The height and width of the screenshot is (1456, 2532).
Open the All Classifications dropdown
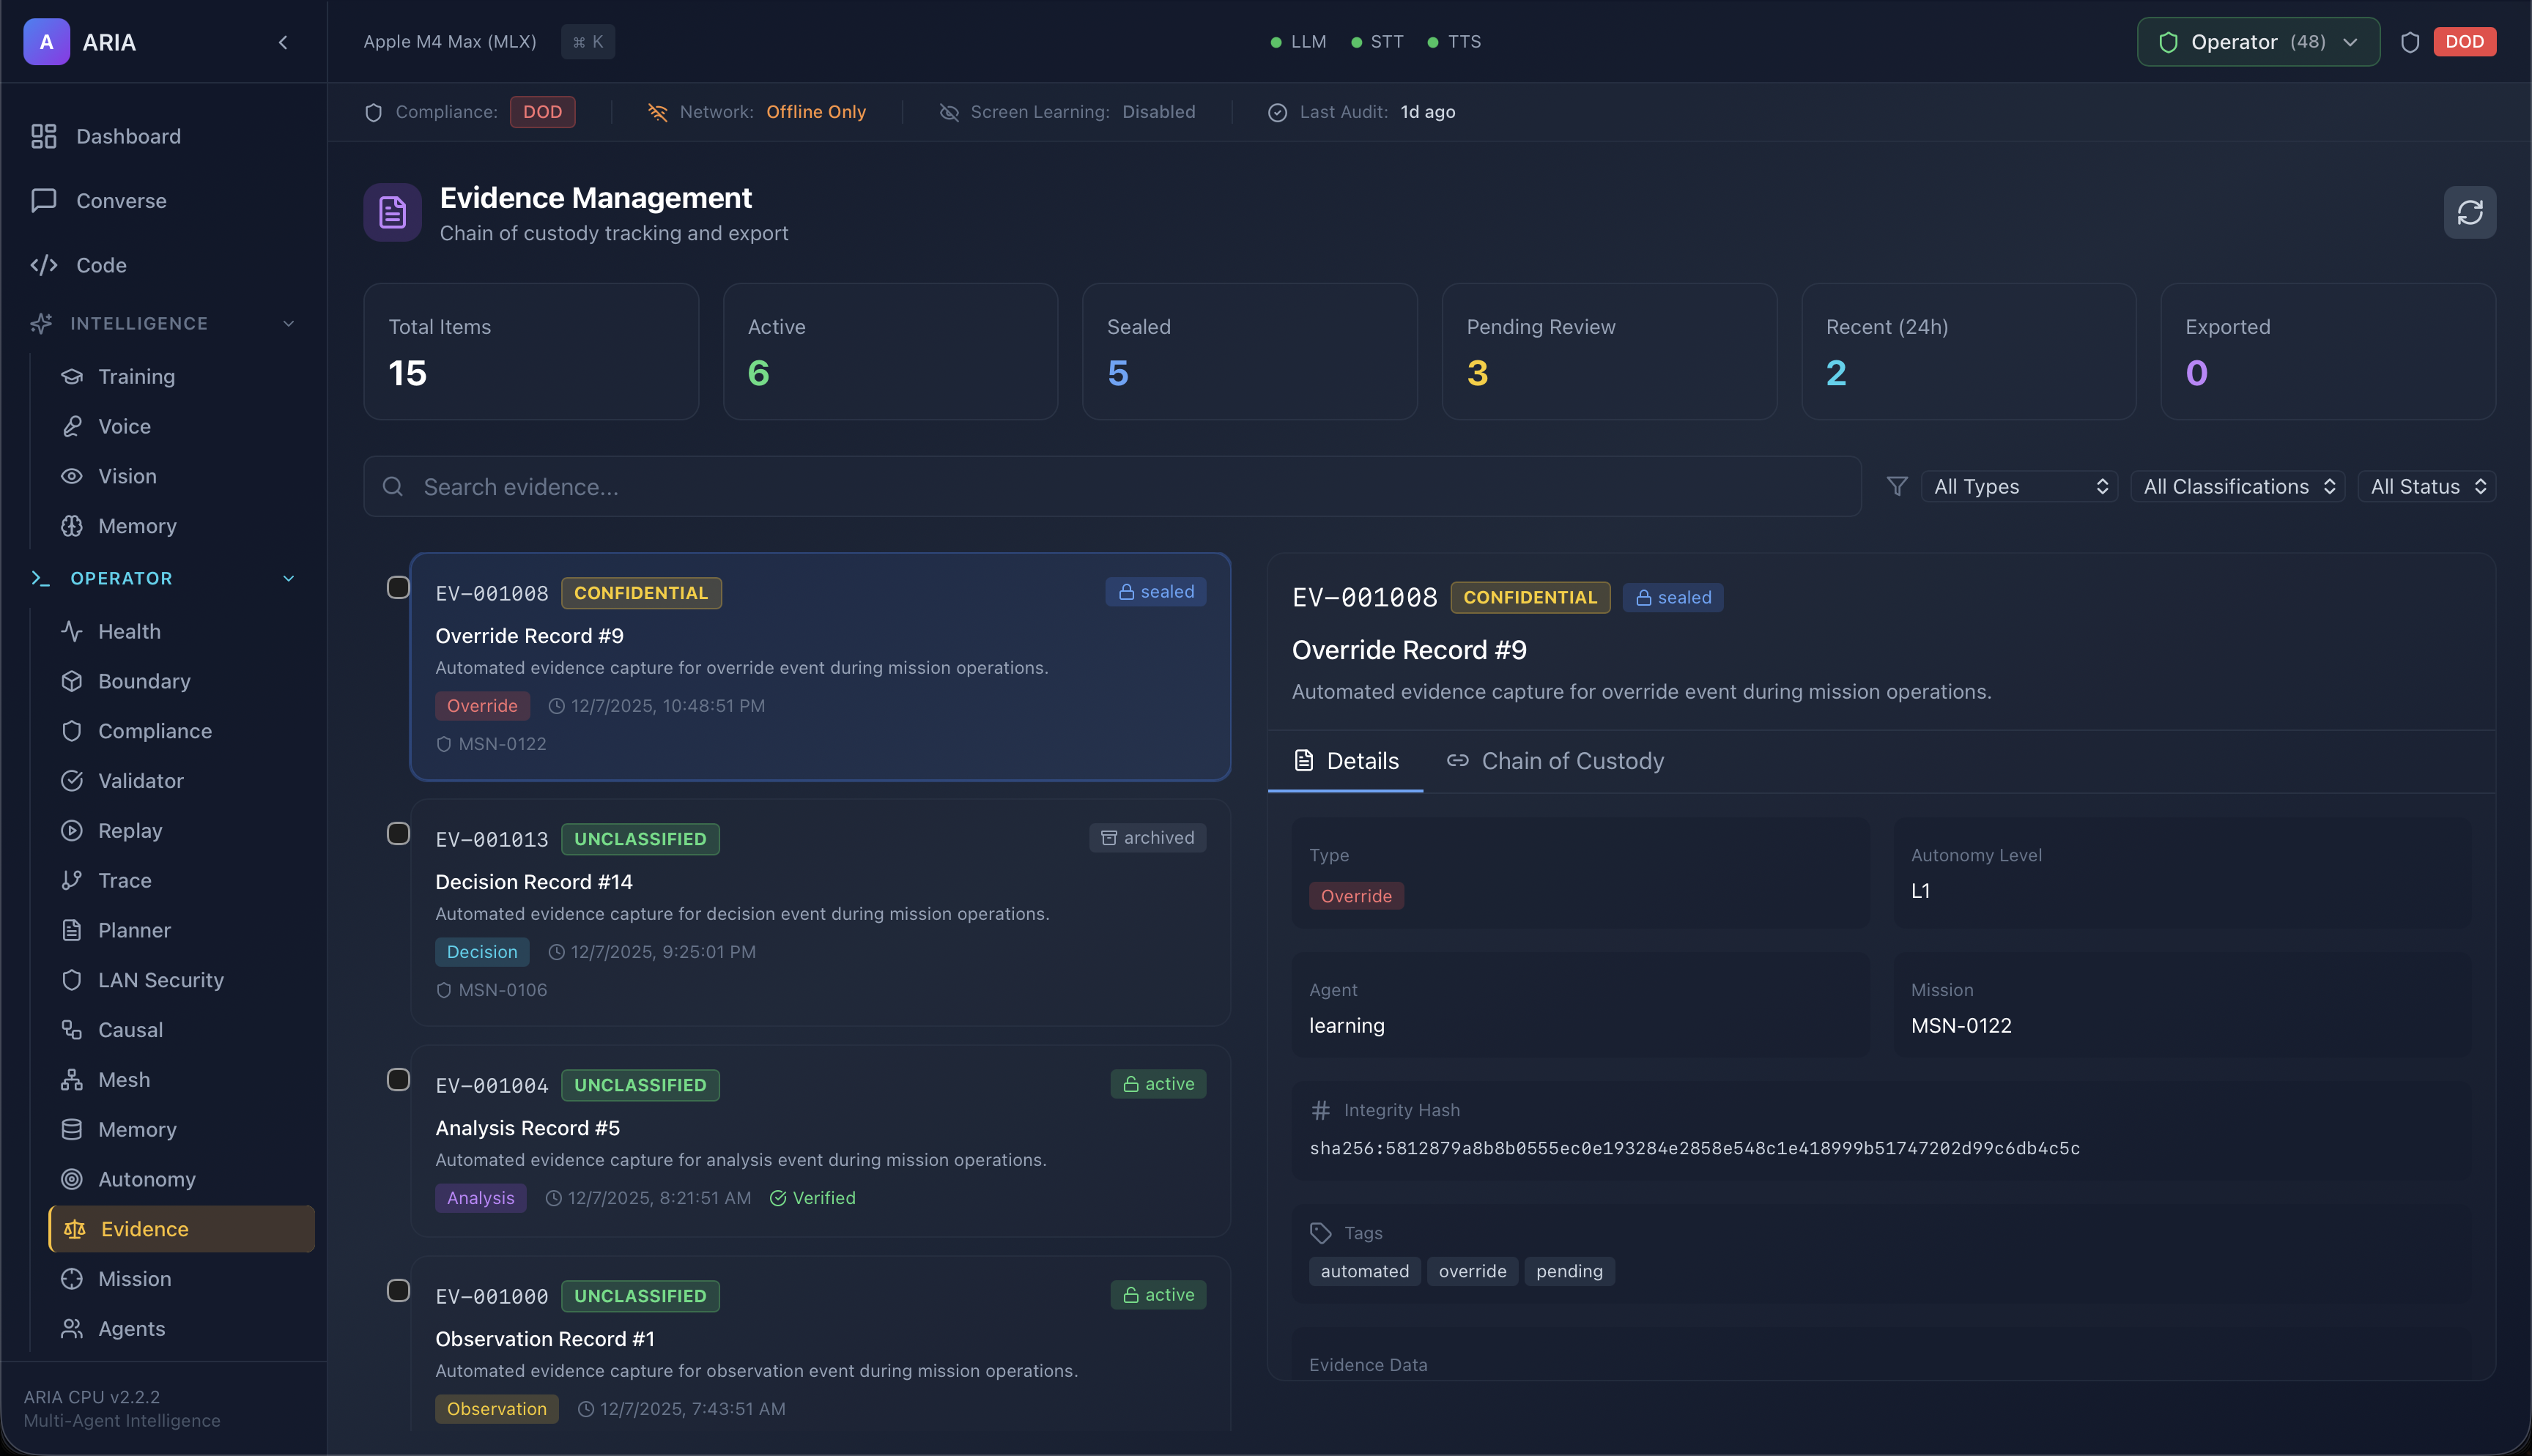[x=2238, y=486]
